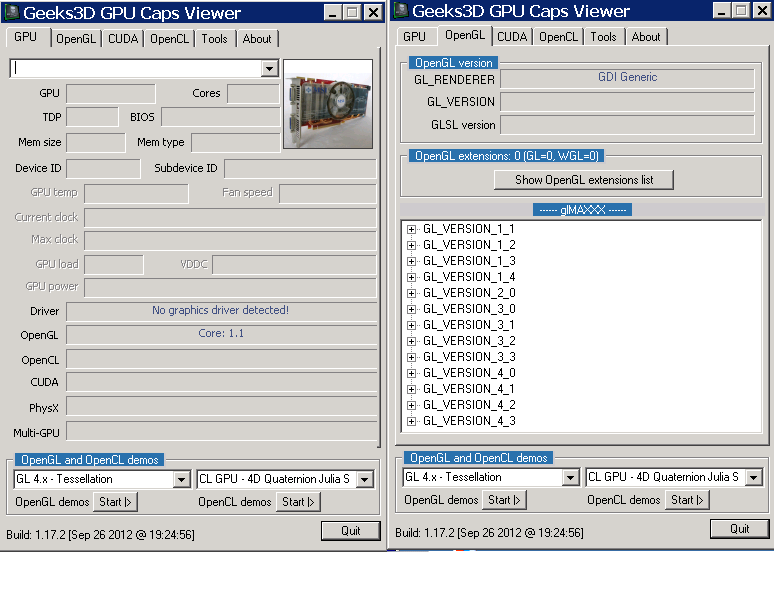Close the right GPU Caps Viewer window

tap(762, 10)
